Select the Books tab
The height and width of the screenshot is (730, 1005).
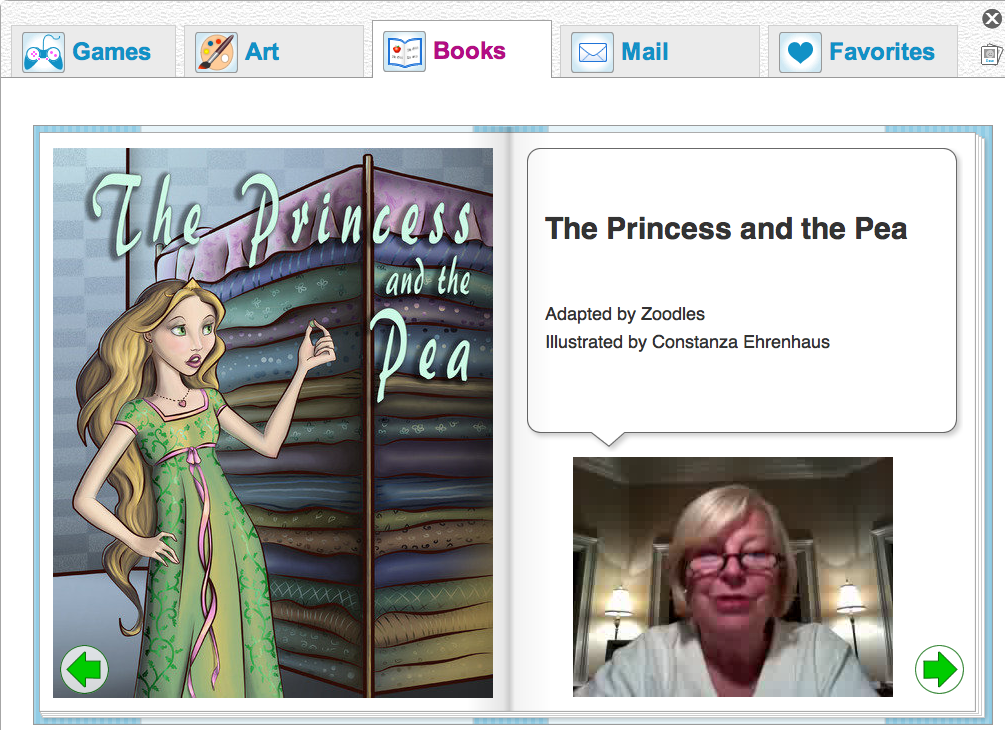(x=461, y=50)
